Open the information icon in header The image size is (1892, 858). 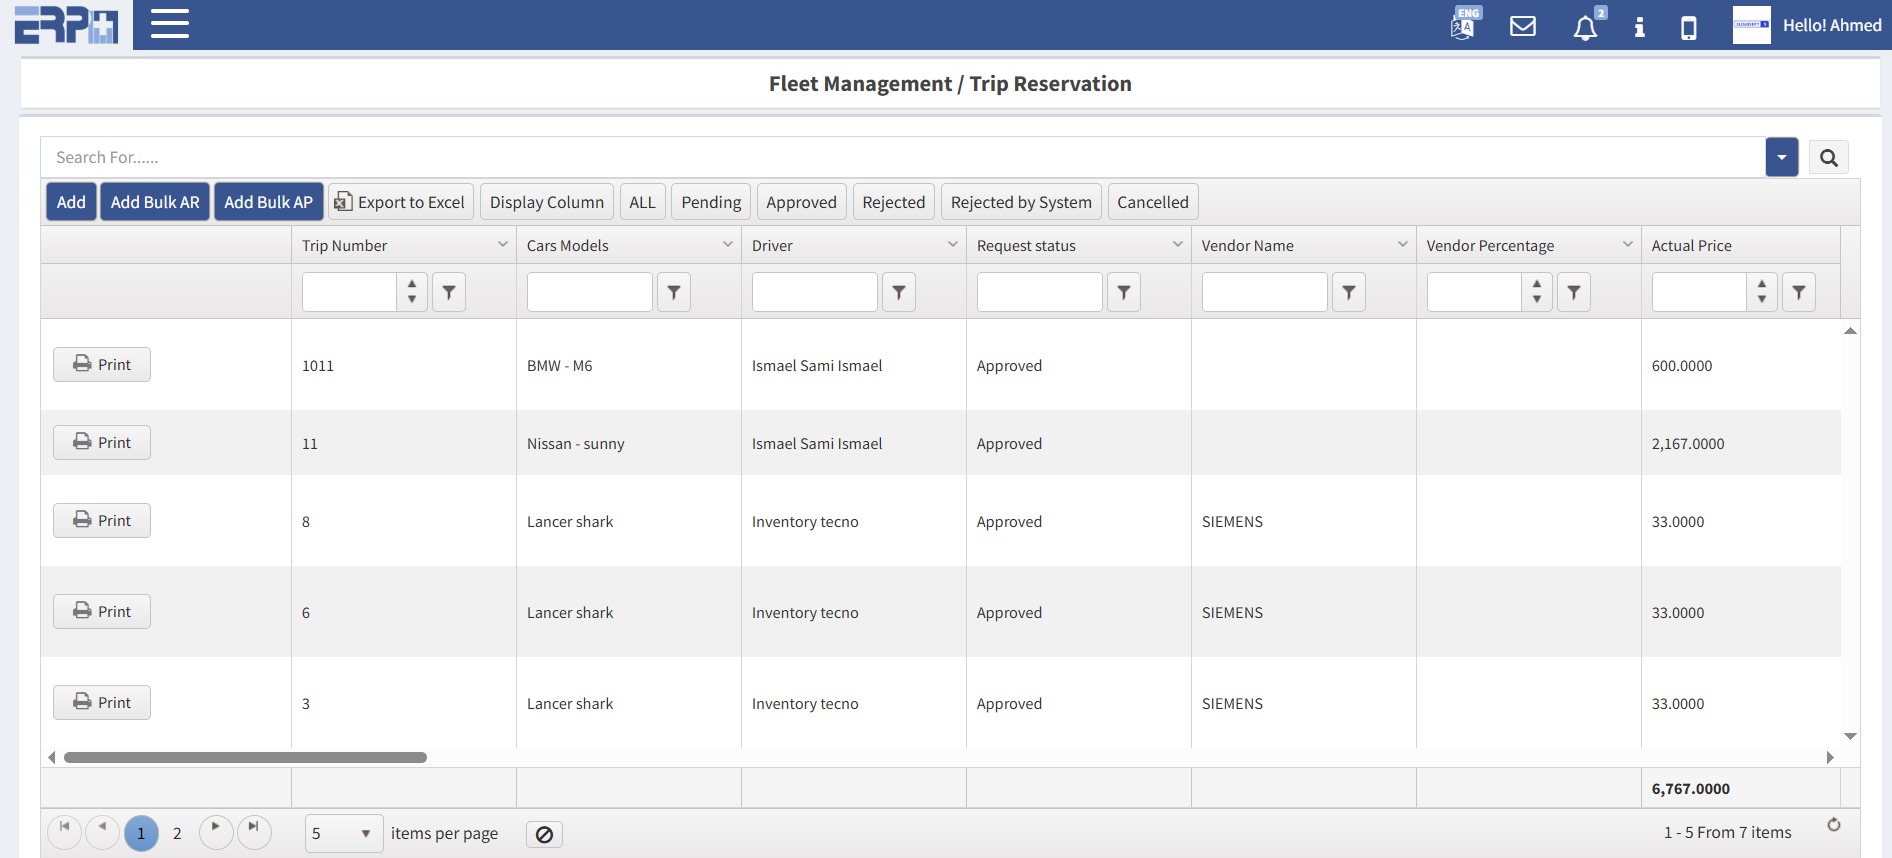point(1639,27)
